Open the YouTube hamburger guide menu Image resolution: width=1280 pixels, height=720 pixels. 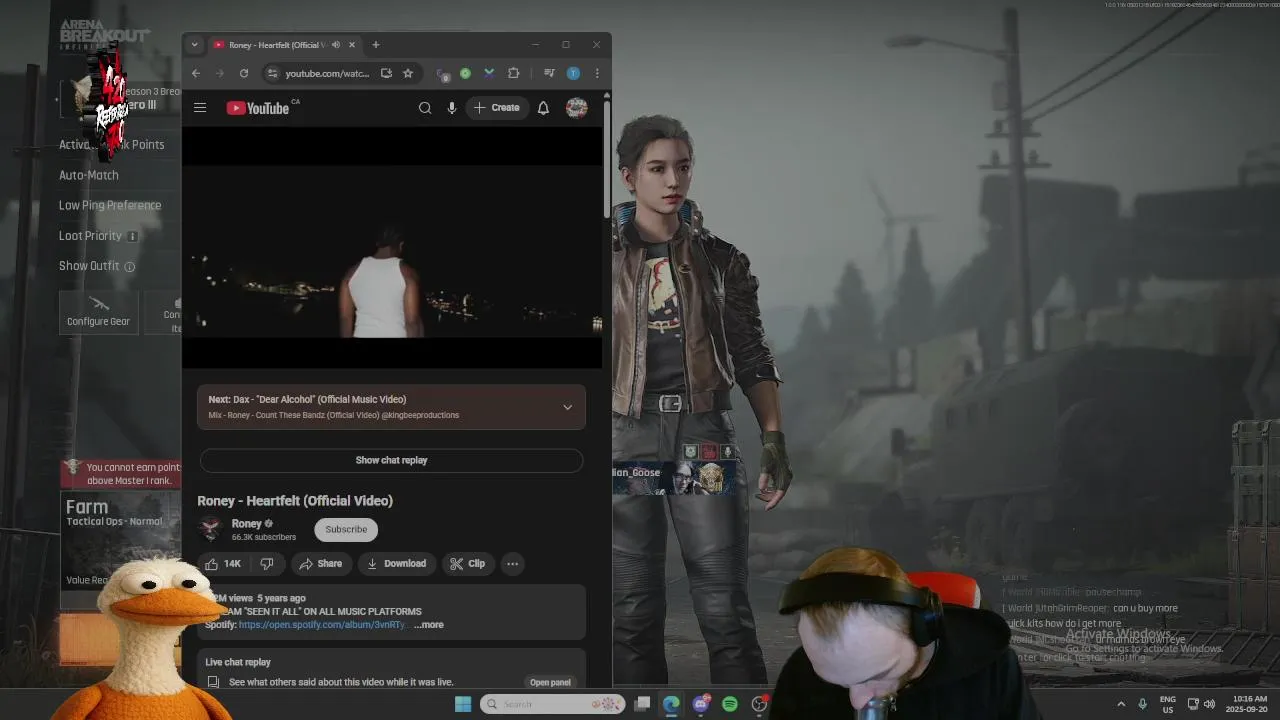click(x=200, y=108)
